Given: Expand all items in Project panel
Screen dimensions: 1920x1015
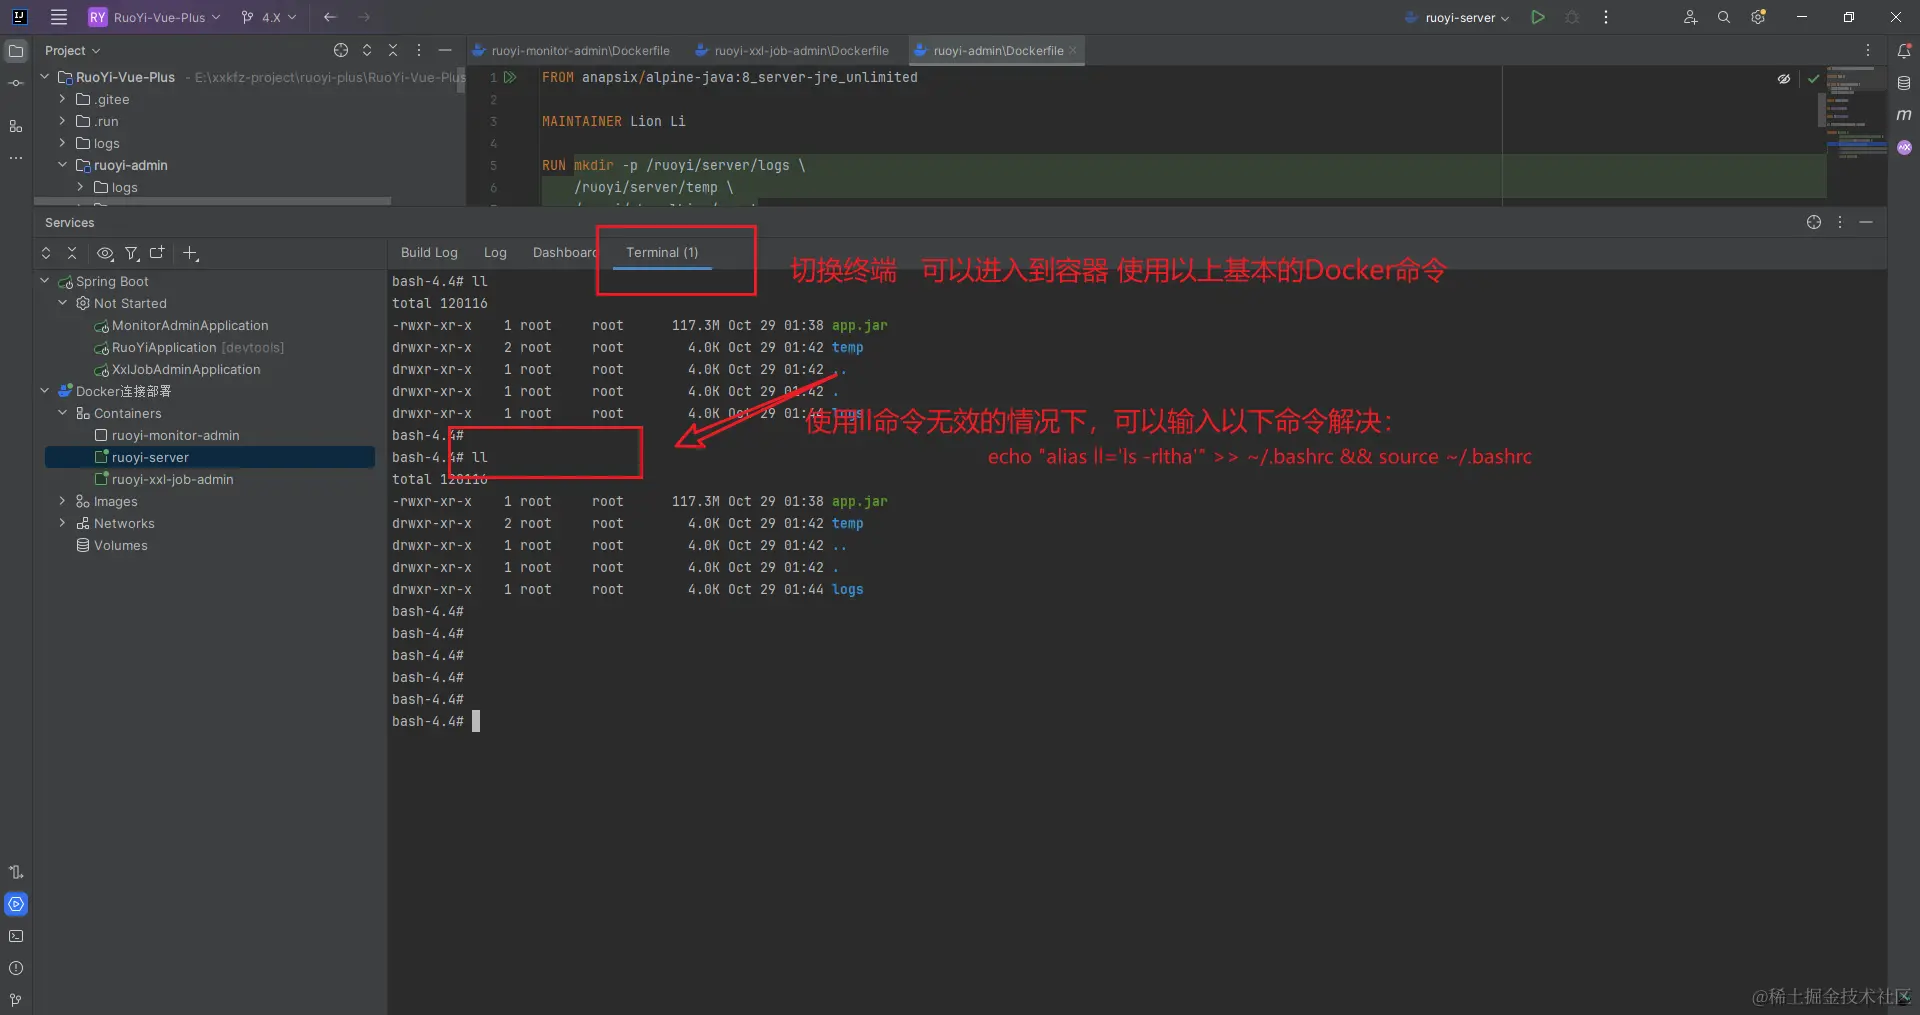Looking at the screenshot, I should tap(367, 50).
